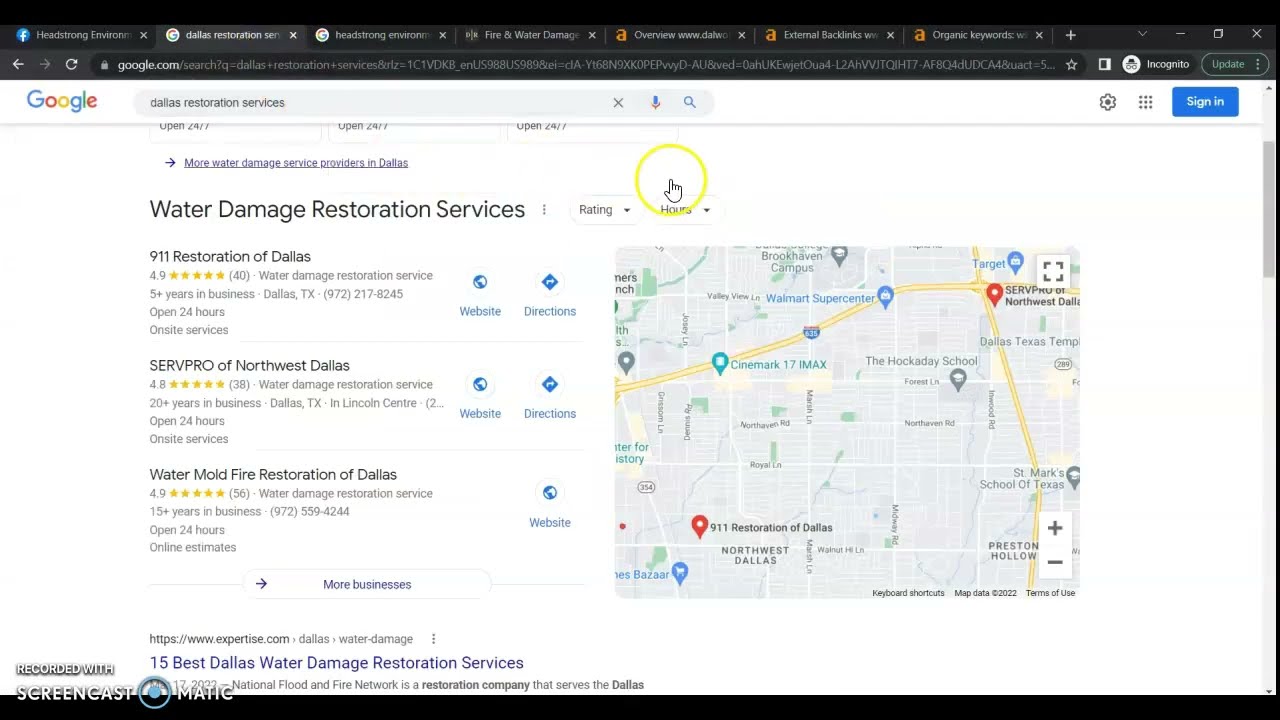
Task: Open Google apps grid
Action: pyautogui.click(x=1145, y=102)
